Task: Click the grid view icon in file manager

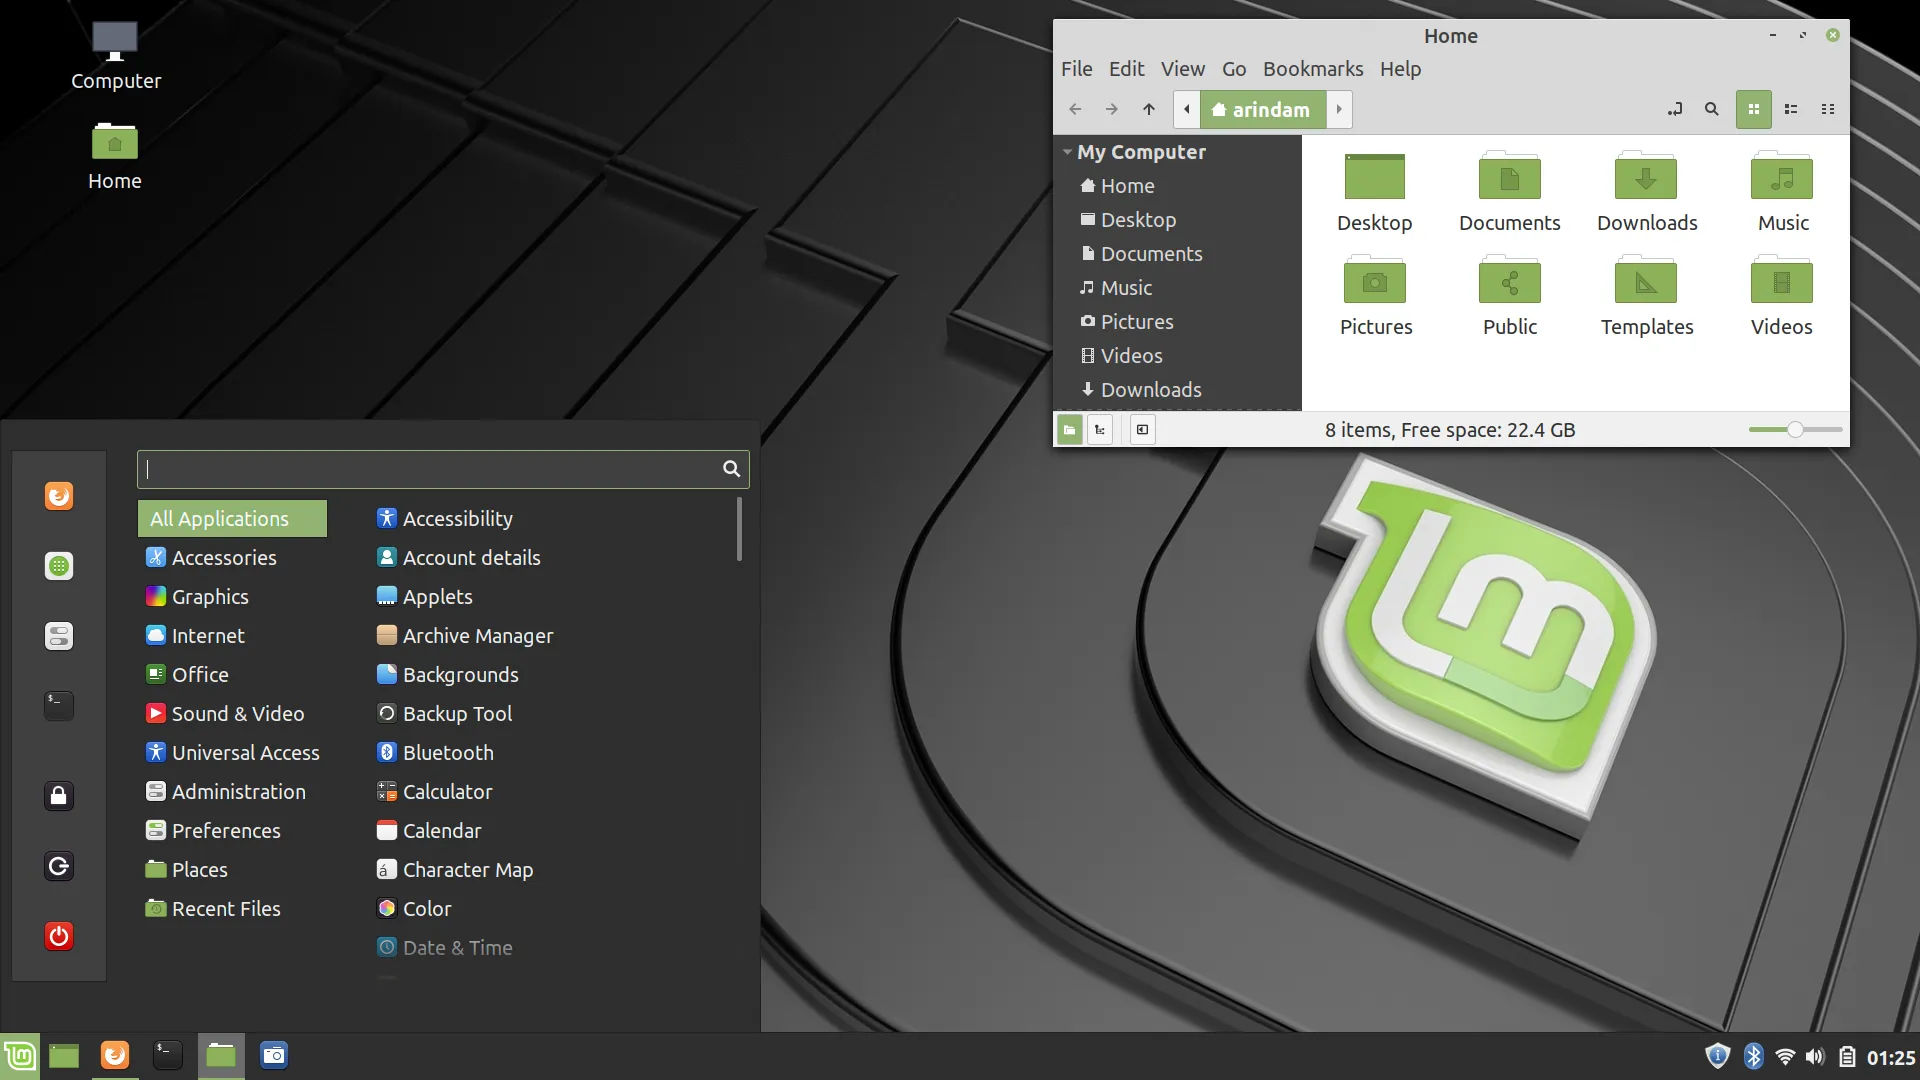Action: tap(1754, 109)
